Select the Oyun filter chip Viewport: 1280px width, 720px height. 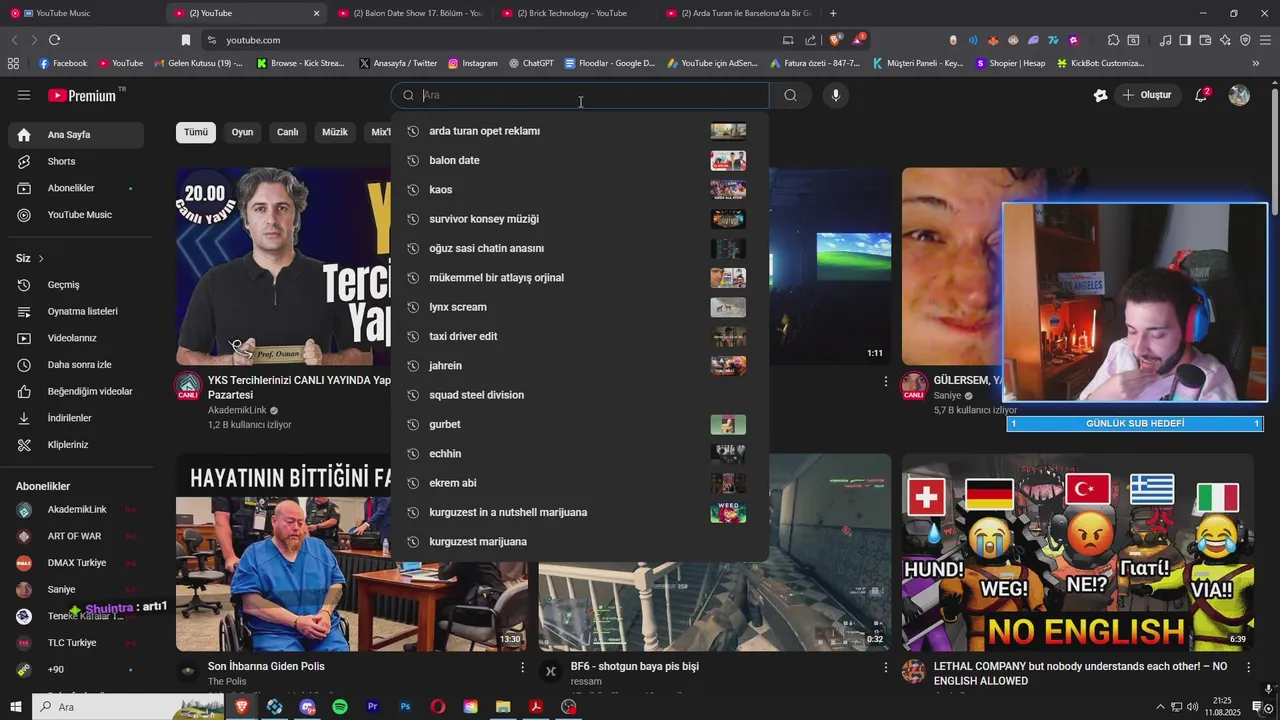pos(242,132)
